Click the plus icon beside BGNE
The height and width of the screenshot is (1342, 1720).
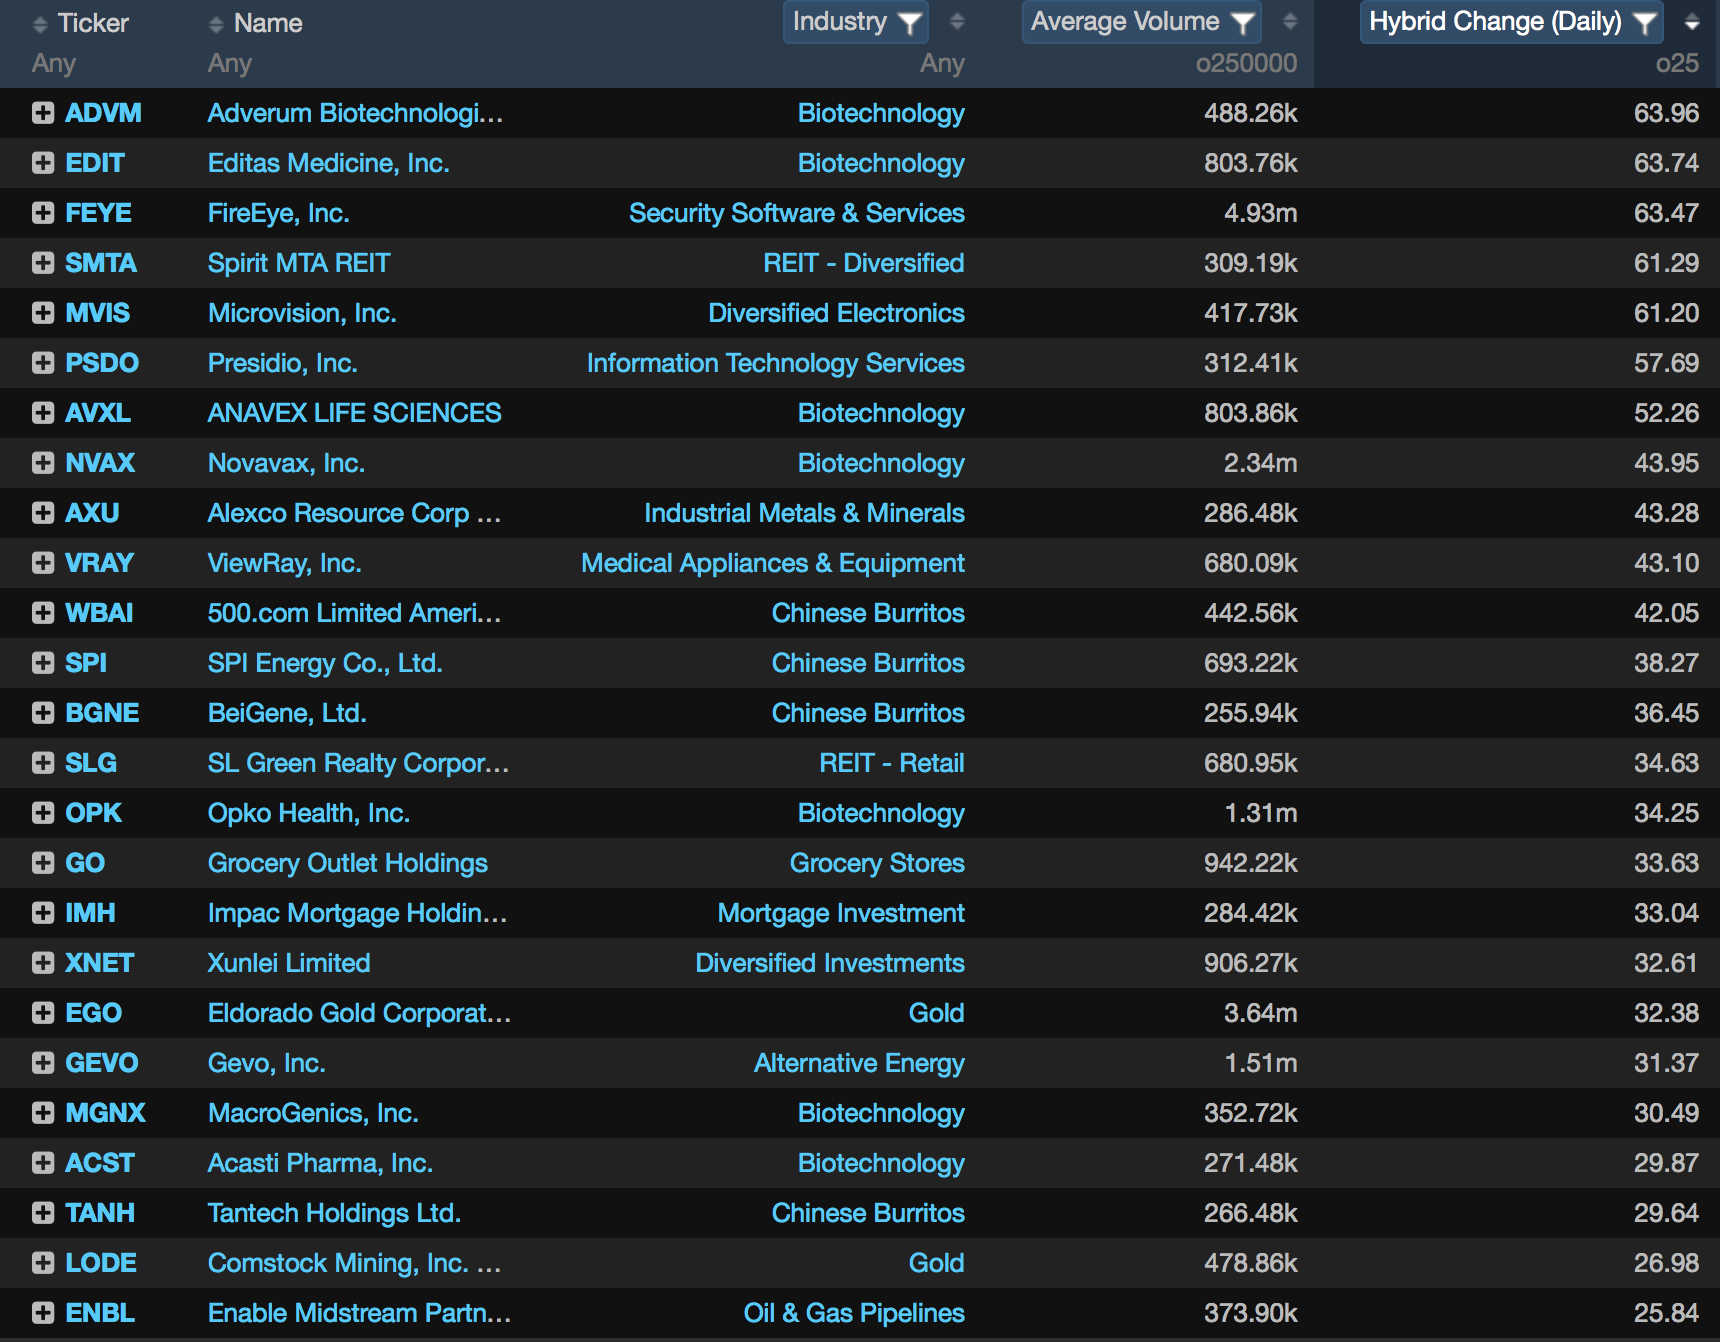(43, 713)
